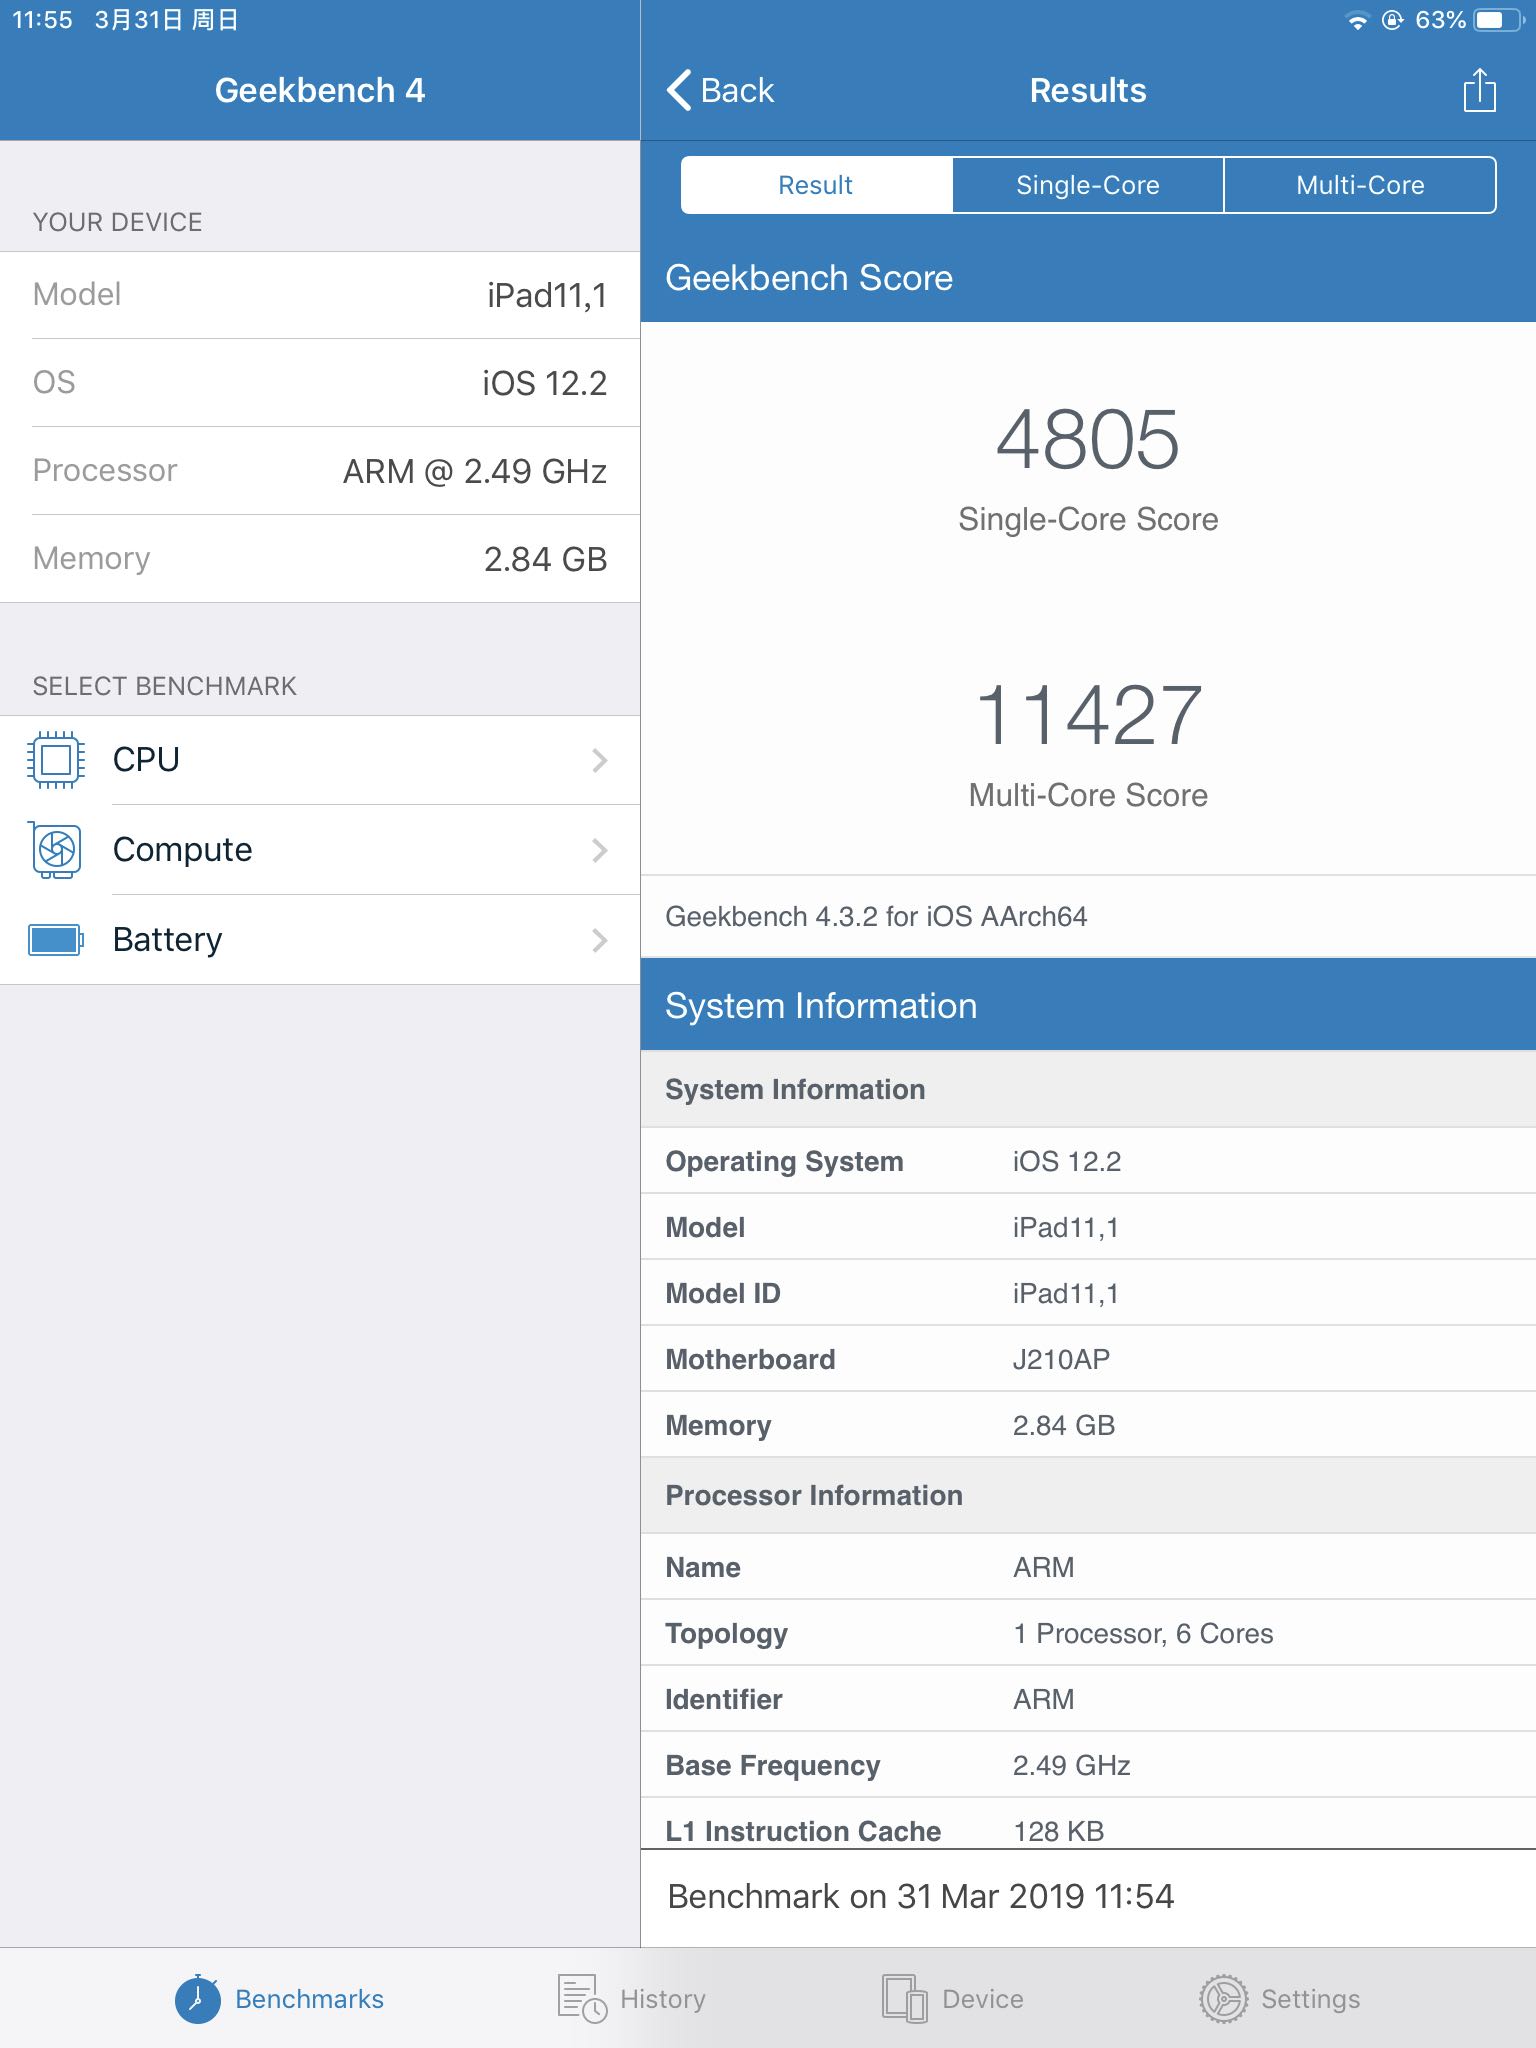Tap the 11427 multi-core score
Viewport: 1536px width, 2048px height.
tap(1088, 715)
